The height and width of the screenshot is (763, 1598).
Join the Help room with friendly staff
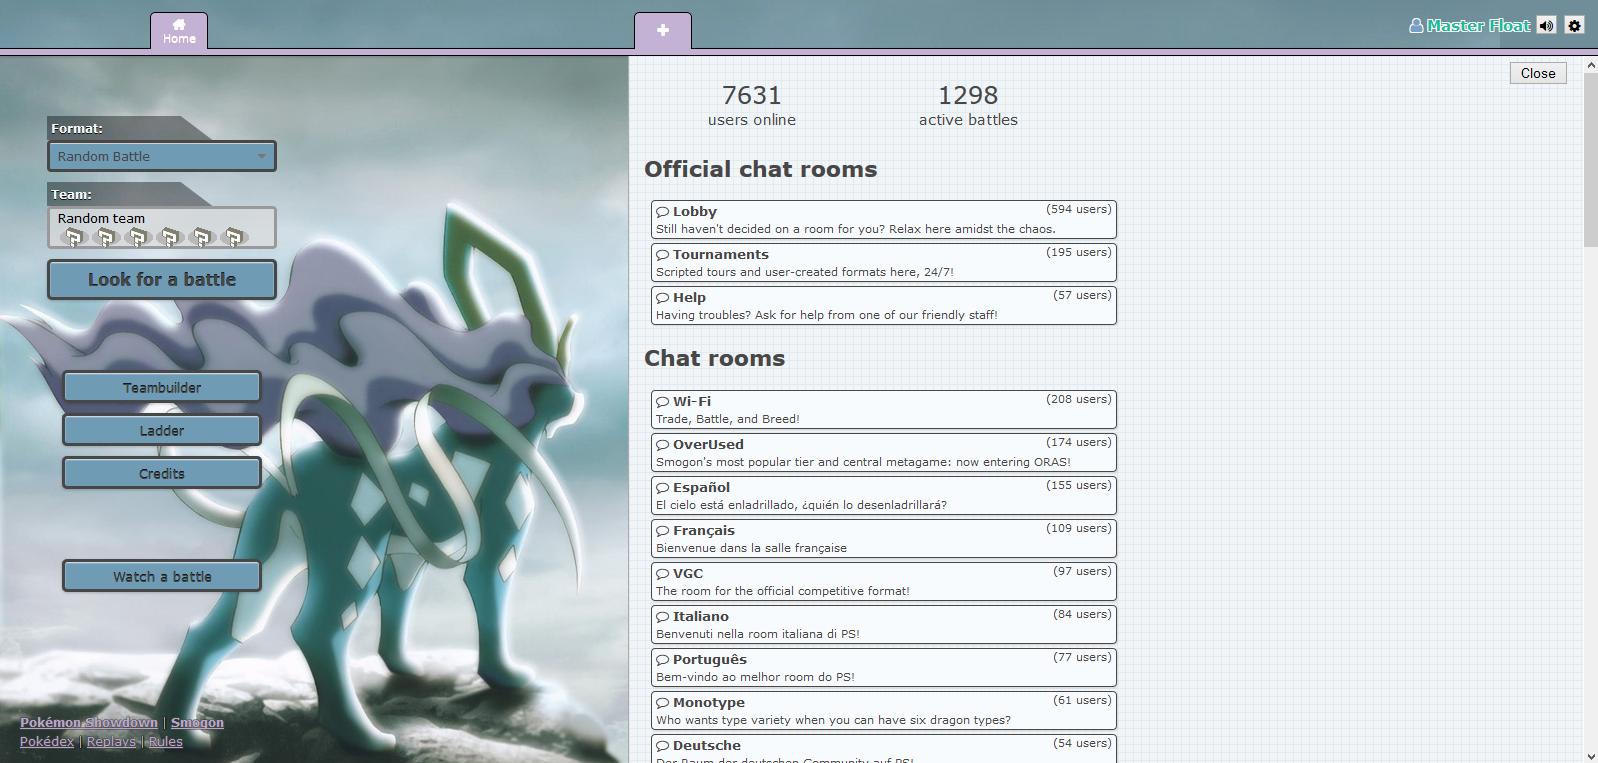point(884,306)
